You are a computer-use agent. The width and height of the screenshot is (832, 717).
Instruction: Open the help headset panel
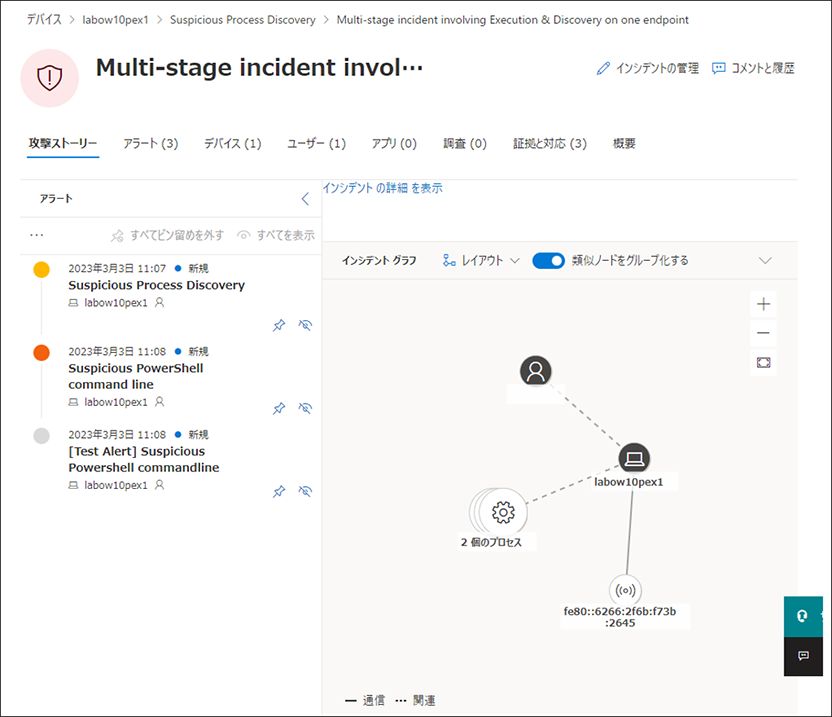(803, 616)
